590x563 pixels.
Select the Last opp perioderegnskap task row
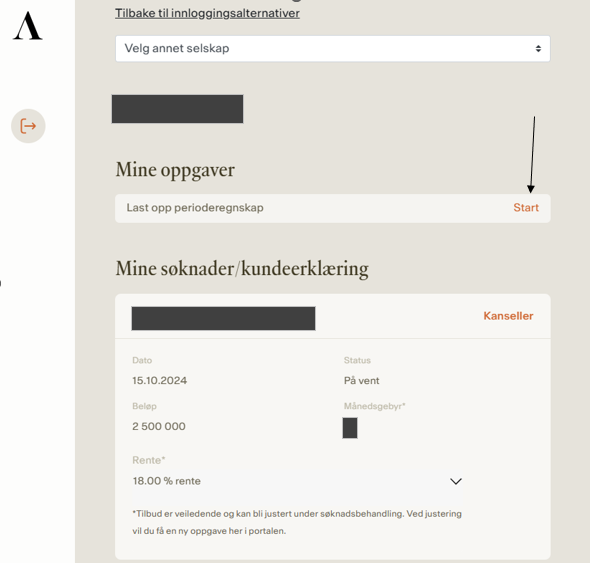point(333,208)
